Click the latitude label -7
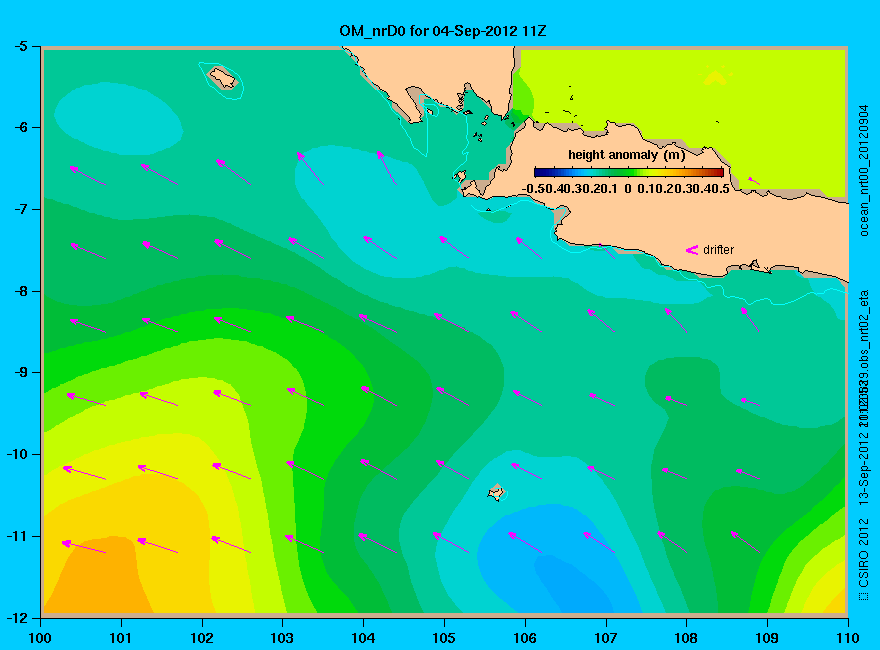 point(20,209)
